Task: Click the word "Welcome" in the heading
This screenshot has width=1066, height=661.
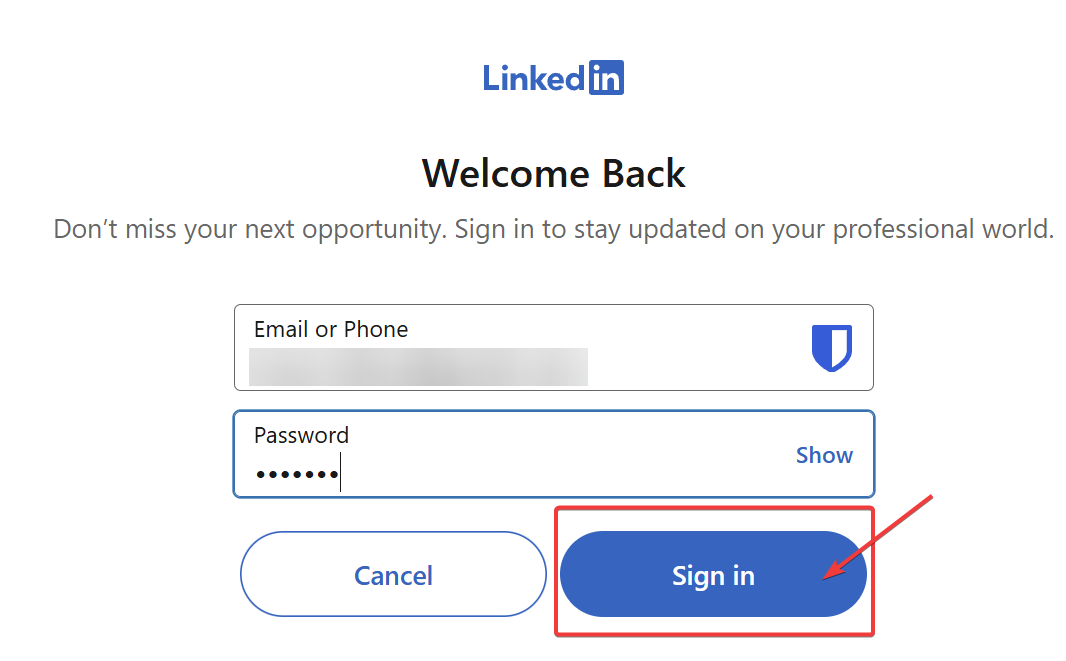Action: point(506,173)
